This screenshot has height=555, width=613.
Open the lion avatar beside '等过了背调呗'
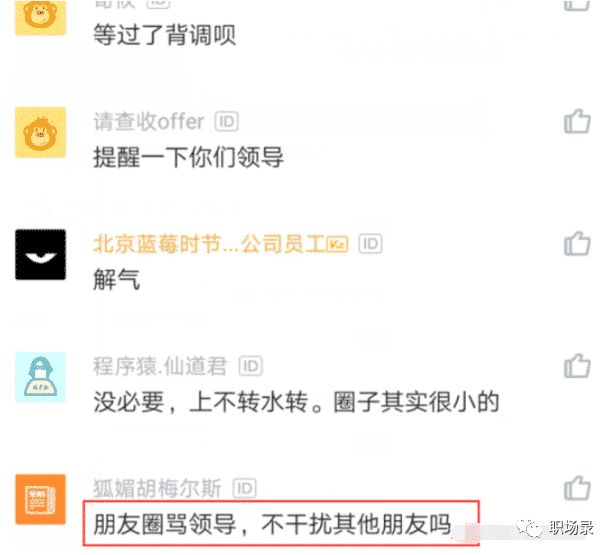tap(41, 18)
